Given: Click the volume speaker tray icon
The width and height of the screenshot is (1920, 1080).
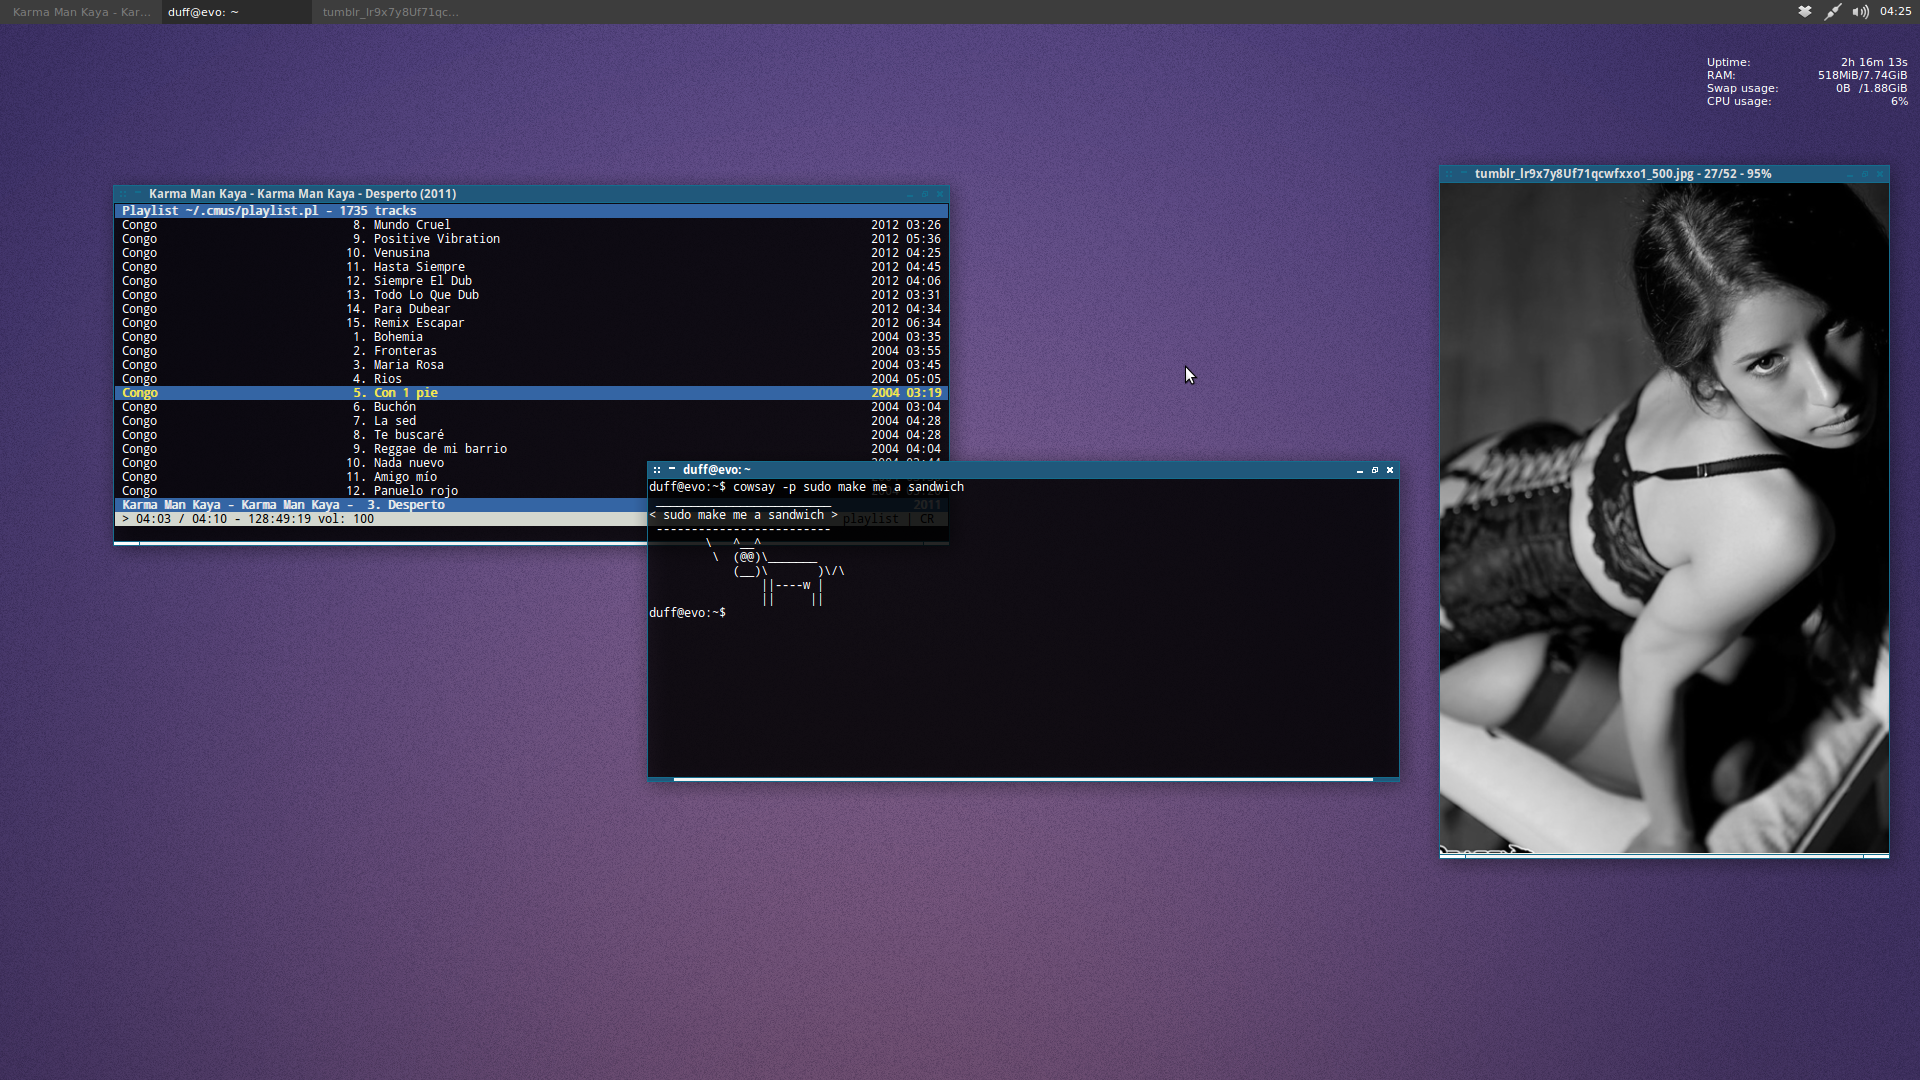Looking at the screenshot, I should (x=1860, y=12).
